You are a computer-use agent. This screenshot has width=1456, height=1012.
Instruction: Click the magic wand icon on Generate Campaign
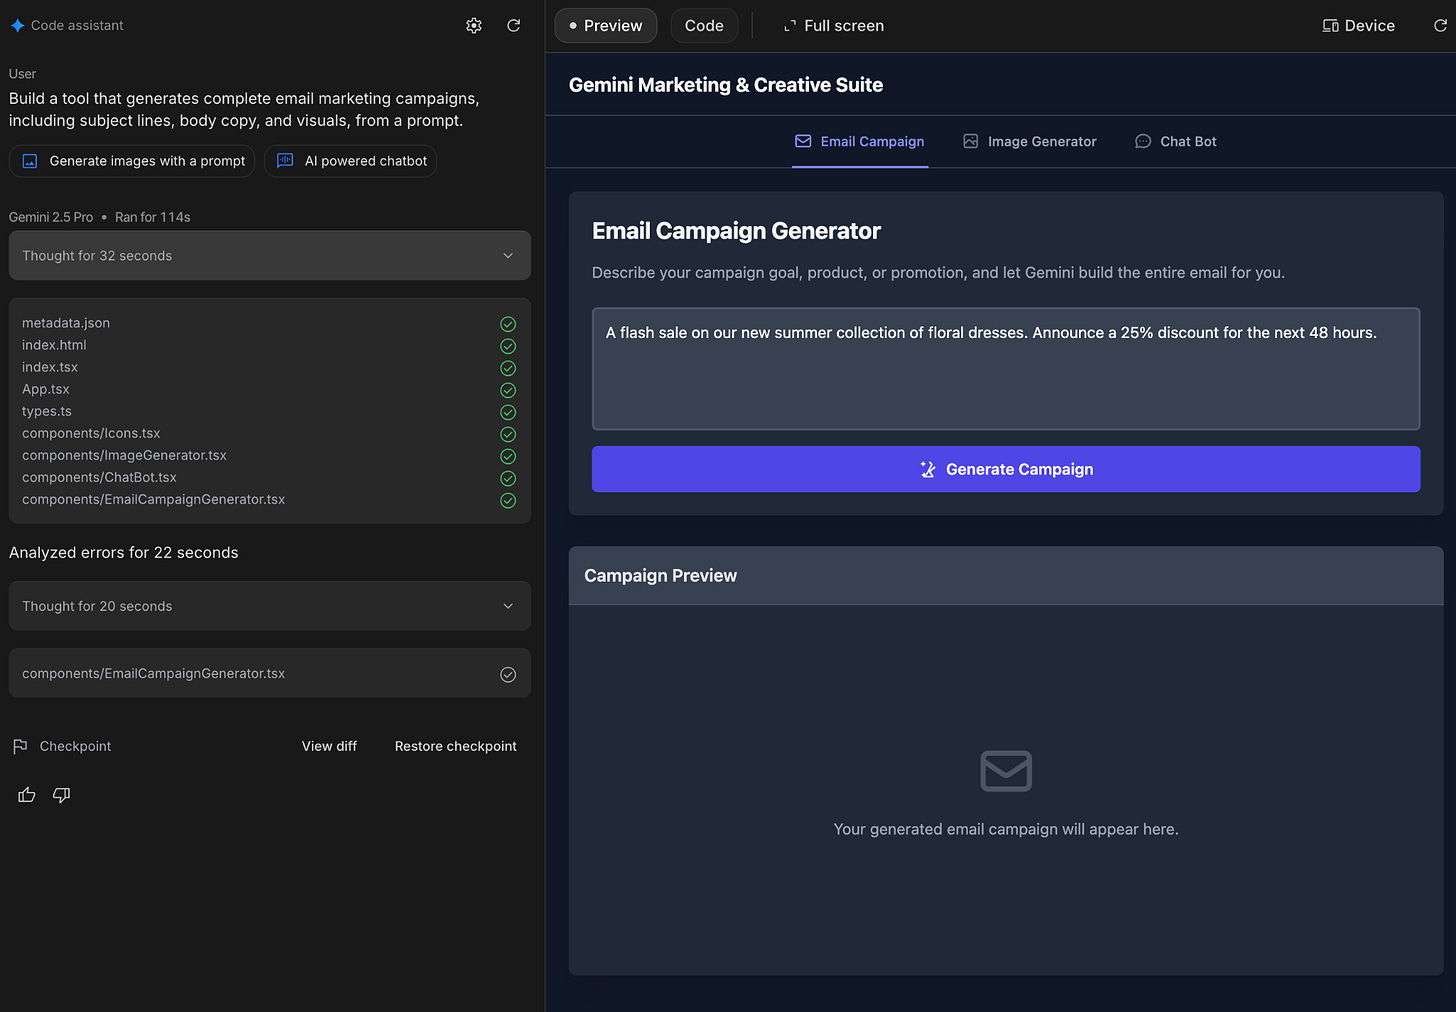pos(928,470)
